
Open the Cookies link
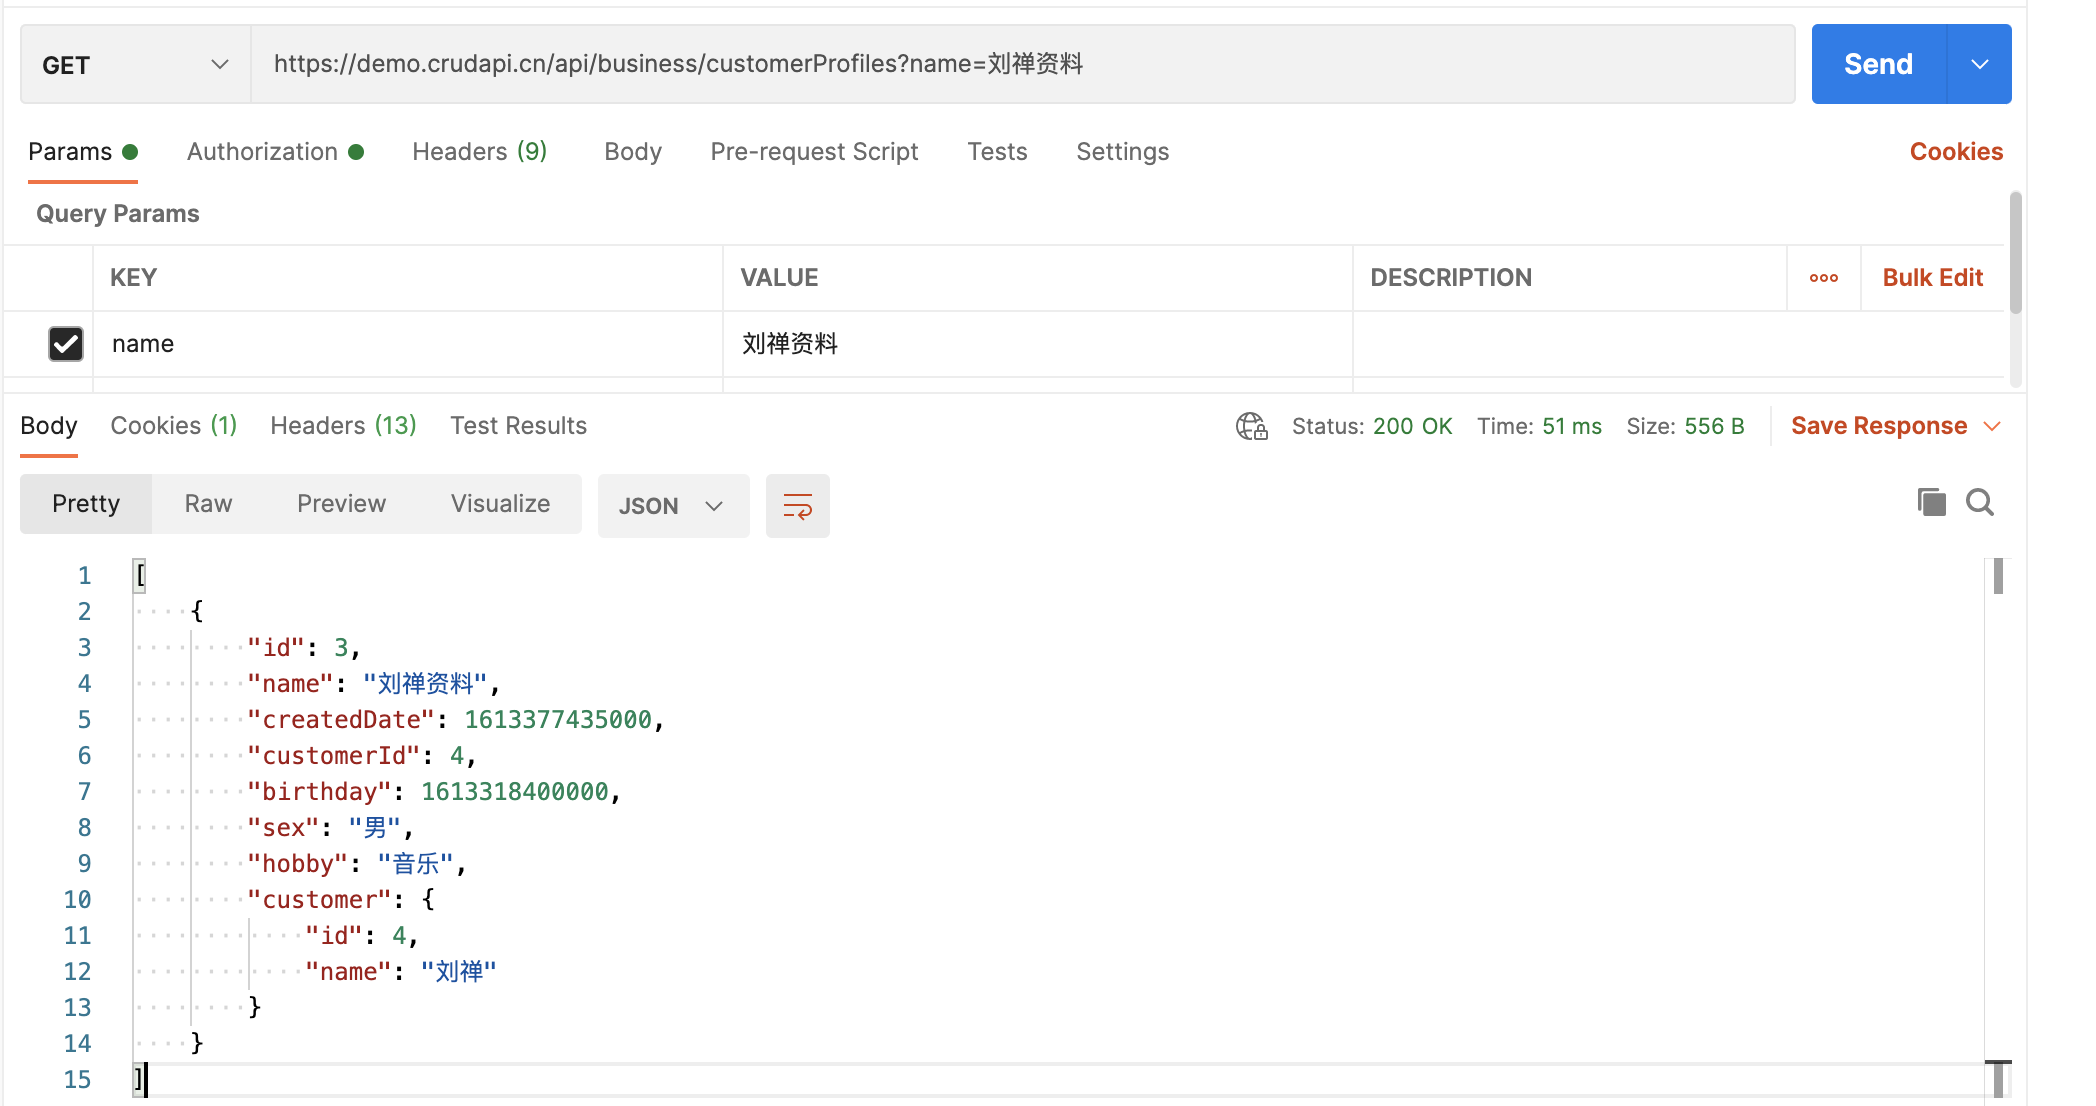[x=1955, y=152]
